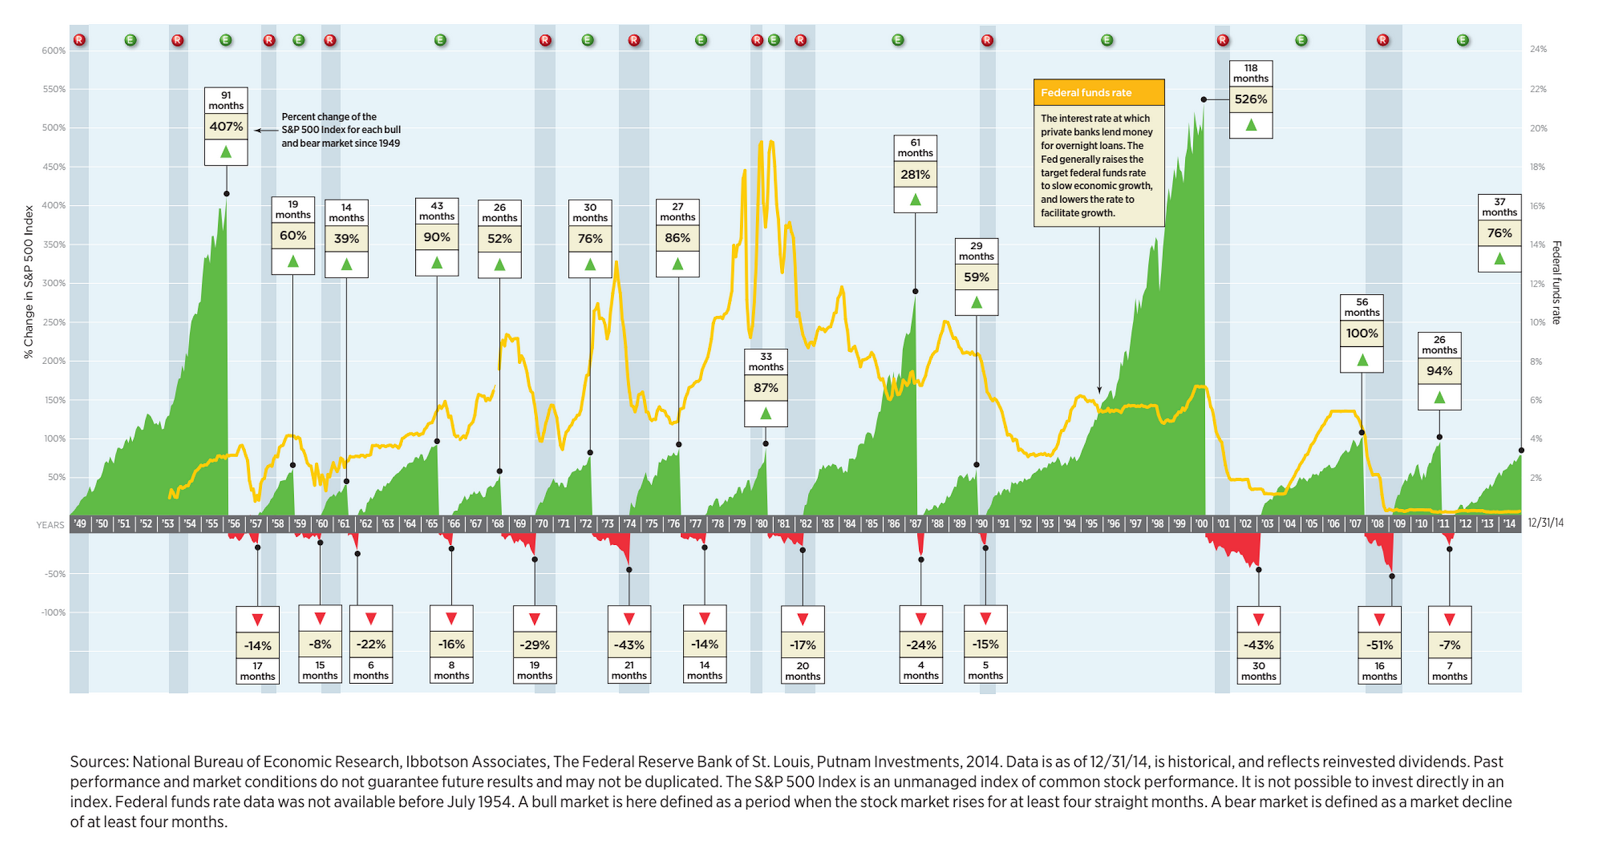Select year '87 on the timeline
This screenshot has width=1600, height=847.
pos(915,524)
